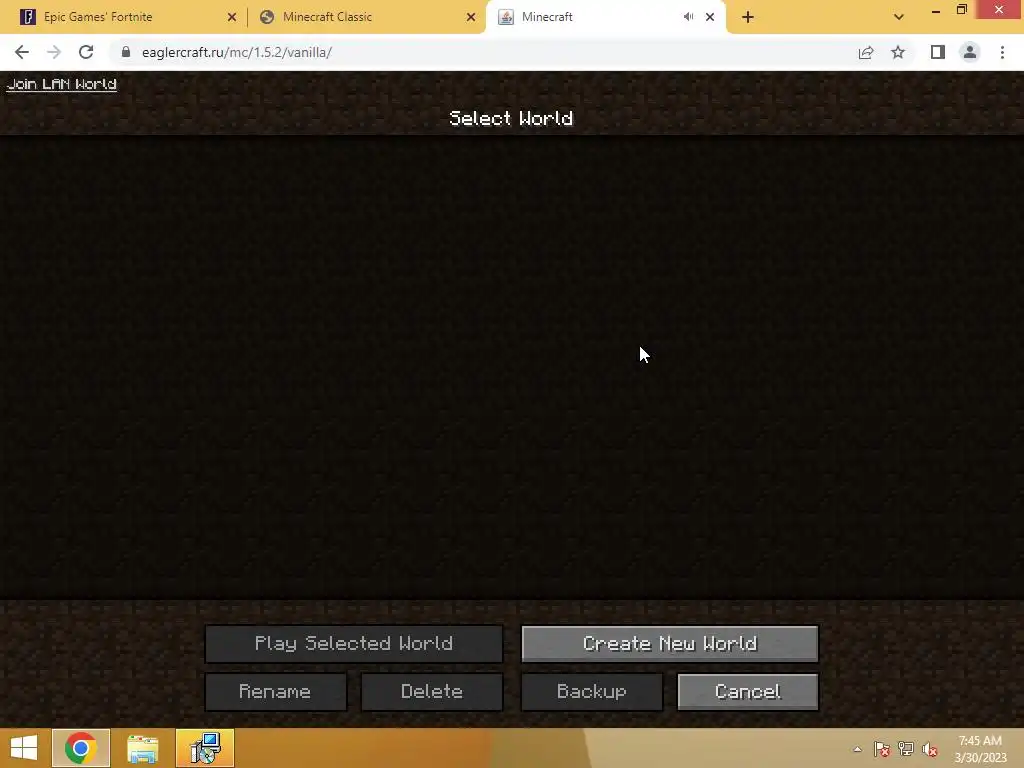1024x768 pixels.
Task: Switch to Minecraft Classic tab
Action: pyautogui.click(x=366, y=17)
